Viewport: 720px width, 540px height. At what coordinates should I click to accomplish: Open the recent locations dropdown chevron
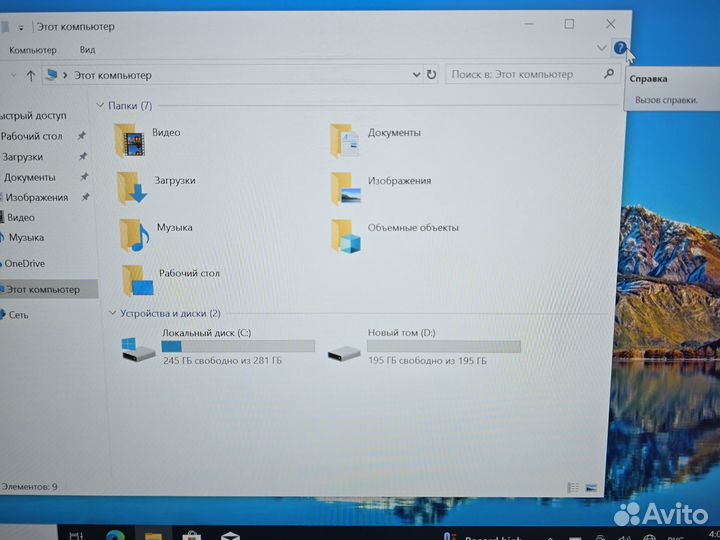point(13,75)
